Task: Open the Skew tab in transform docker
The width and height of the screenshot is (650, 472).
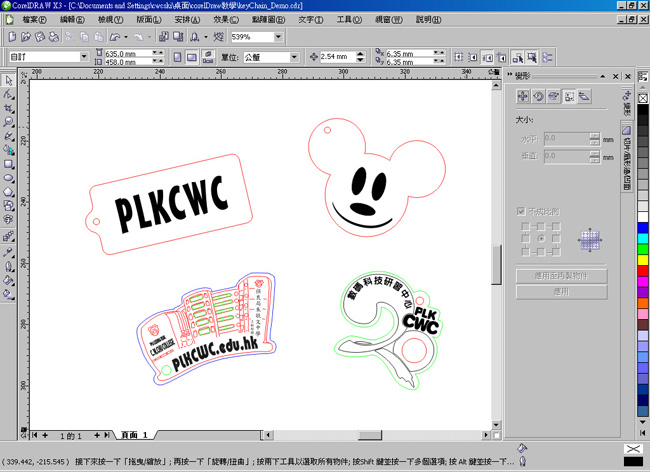Action: [584, 96]
